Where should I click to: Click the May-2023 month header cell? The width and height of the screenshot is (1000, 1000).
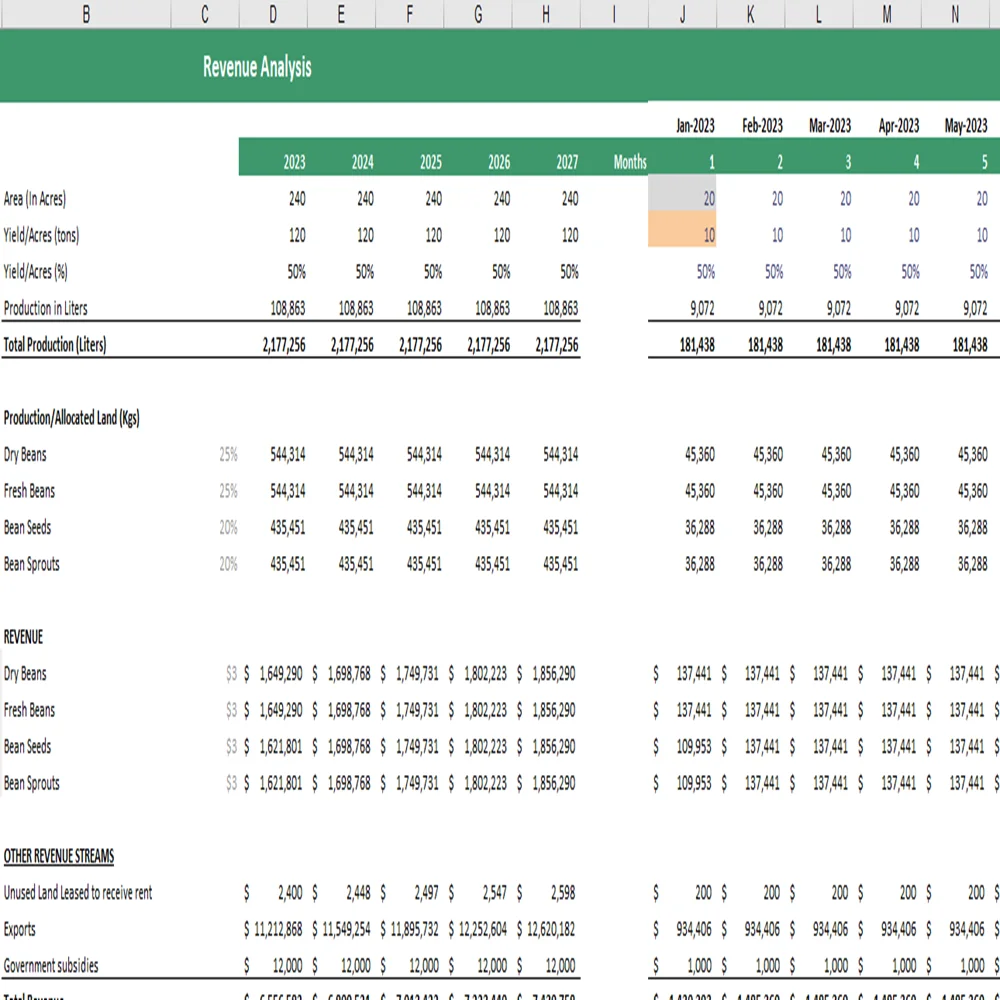coord(963,125)
